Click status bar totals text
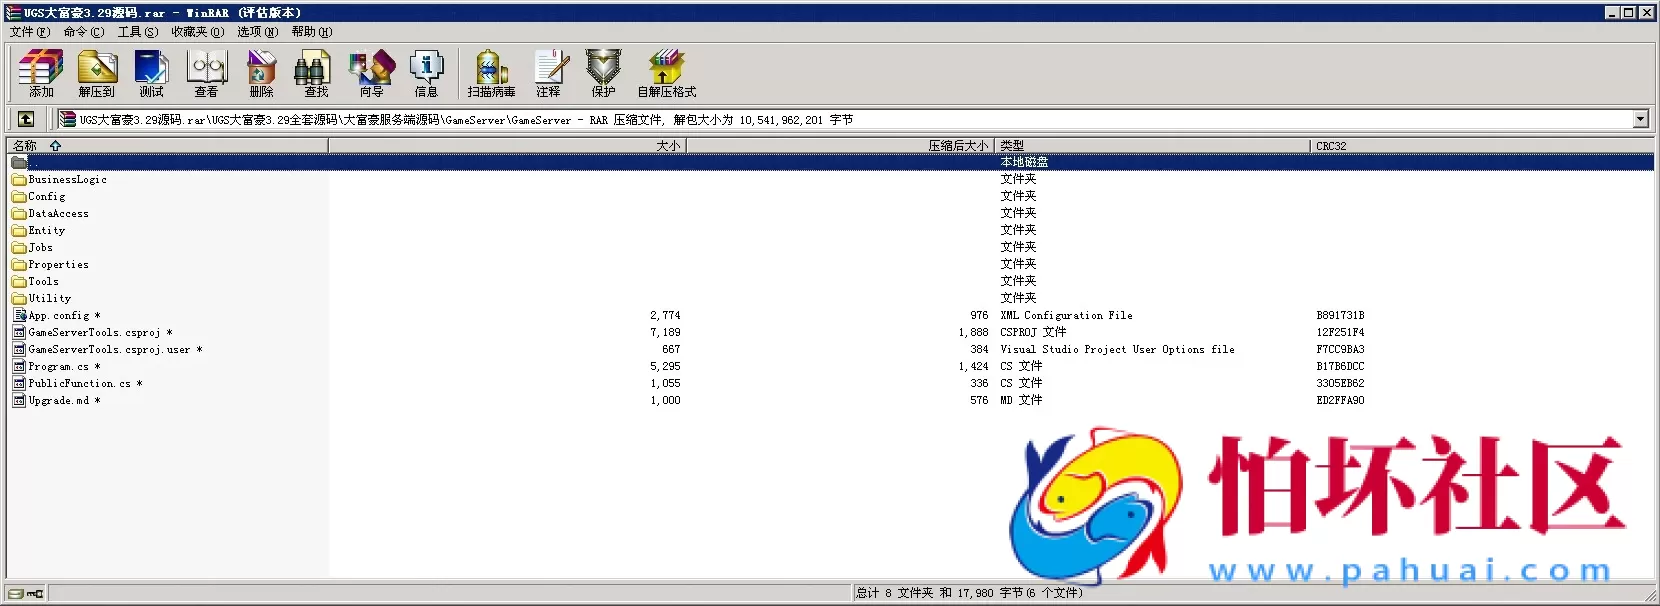Viewport: 1660px width, 606px height. click(x=969, y=593)
